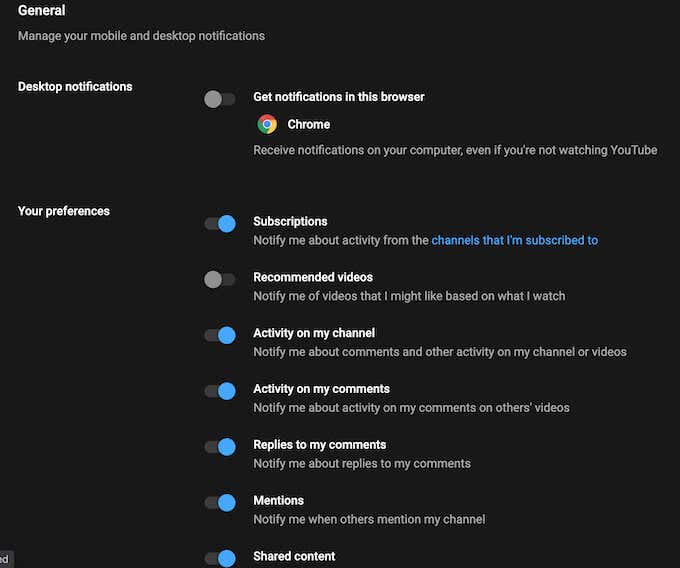Open the channels that I'm subscribed to link
Viewport: 680px width, 568px height.
click(514, 240)
